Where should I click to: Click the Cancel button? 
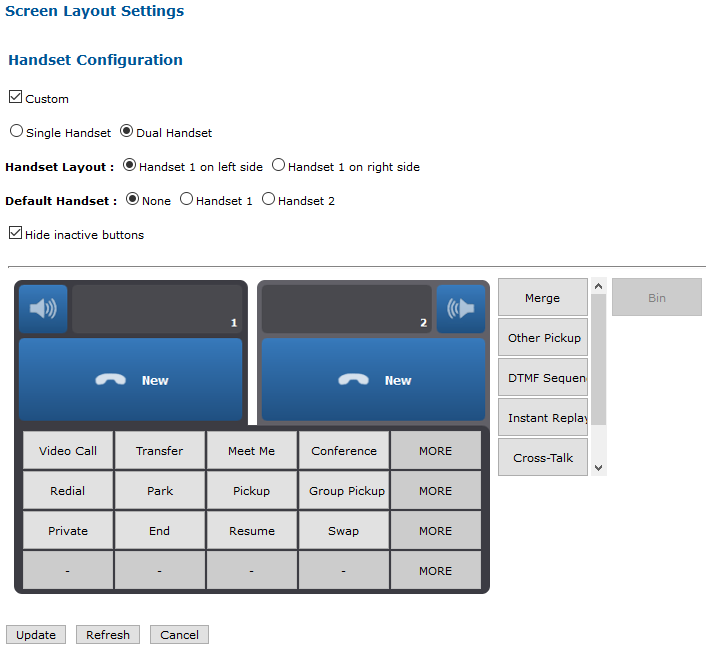[x=179, y=634]
